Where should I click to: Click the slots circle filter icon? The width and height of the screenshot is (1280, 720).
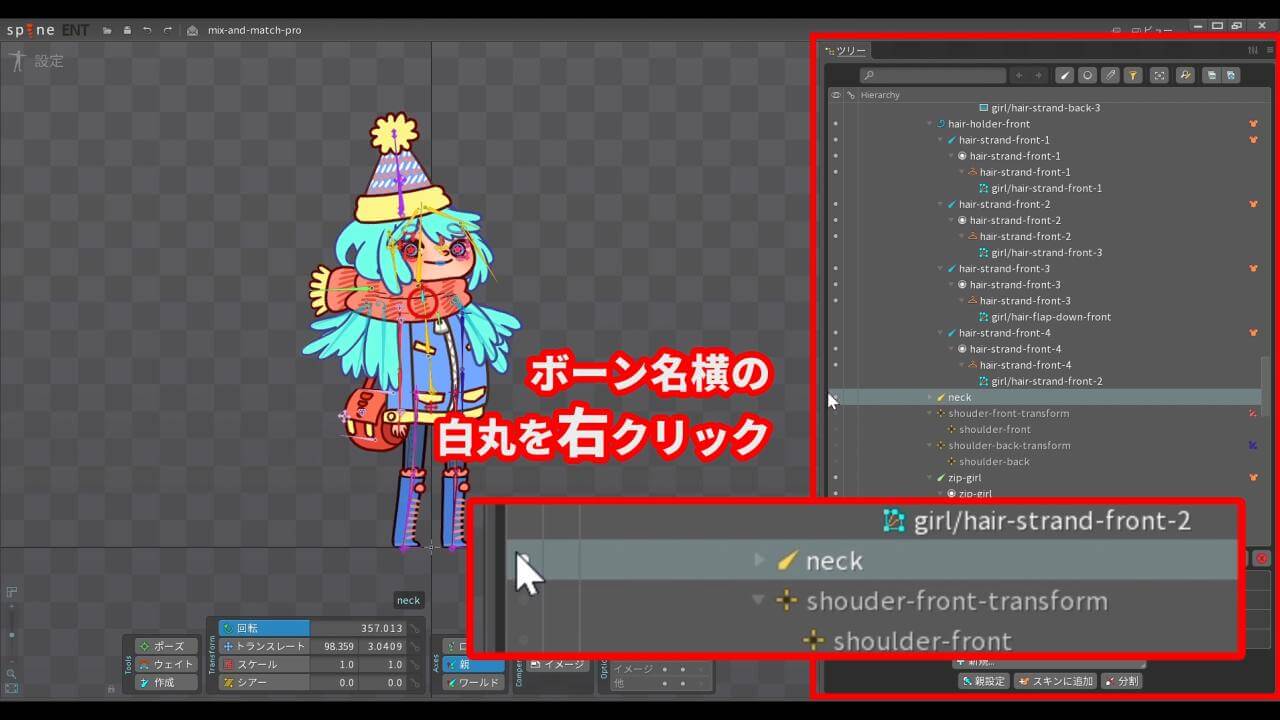tap(1088, 75)
